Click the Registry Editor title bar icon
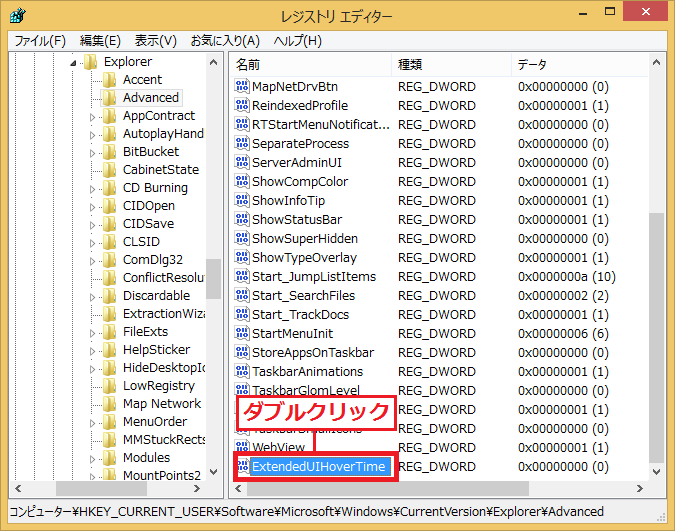675x531 pixels. [x=18, y=15]
